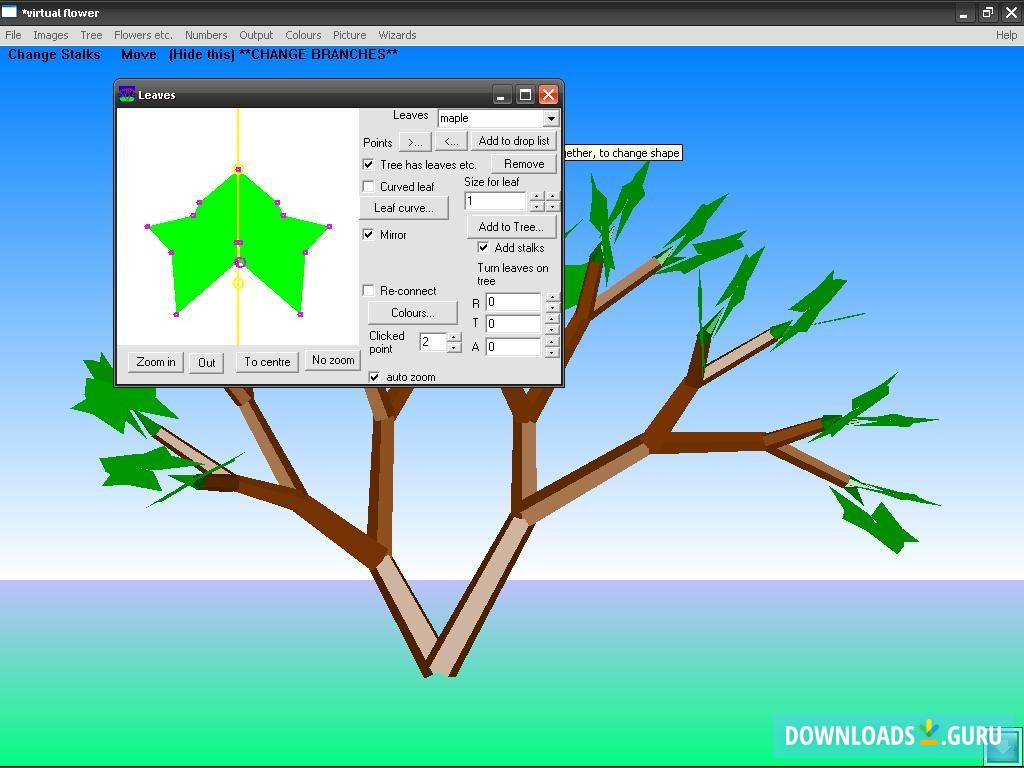This screenshot has width=1024, height=768.
Task: Open the Wizards menu
Action: tap(397, 35)
